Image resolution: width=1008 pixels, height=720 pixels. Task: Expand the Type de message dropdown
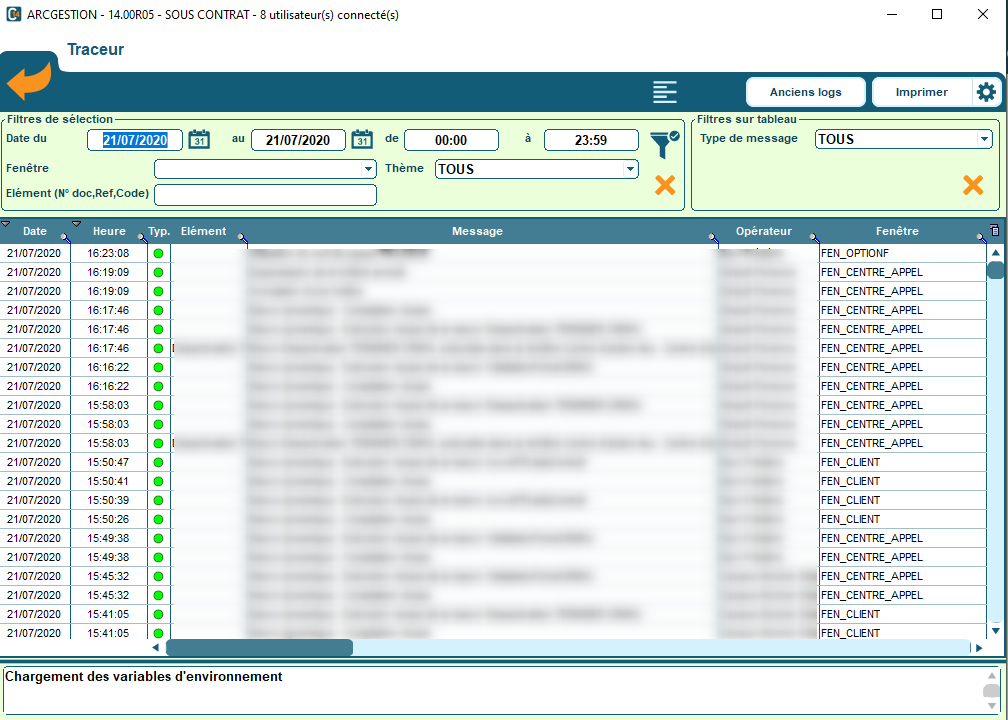[x=984, y=140]
